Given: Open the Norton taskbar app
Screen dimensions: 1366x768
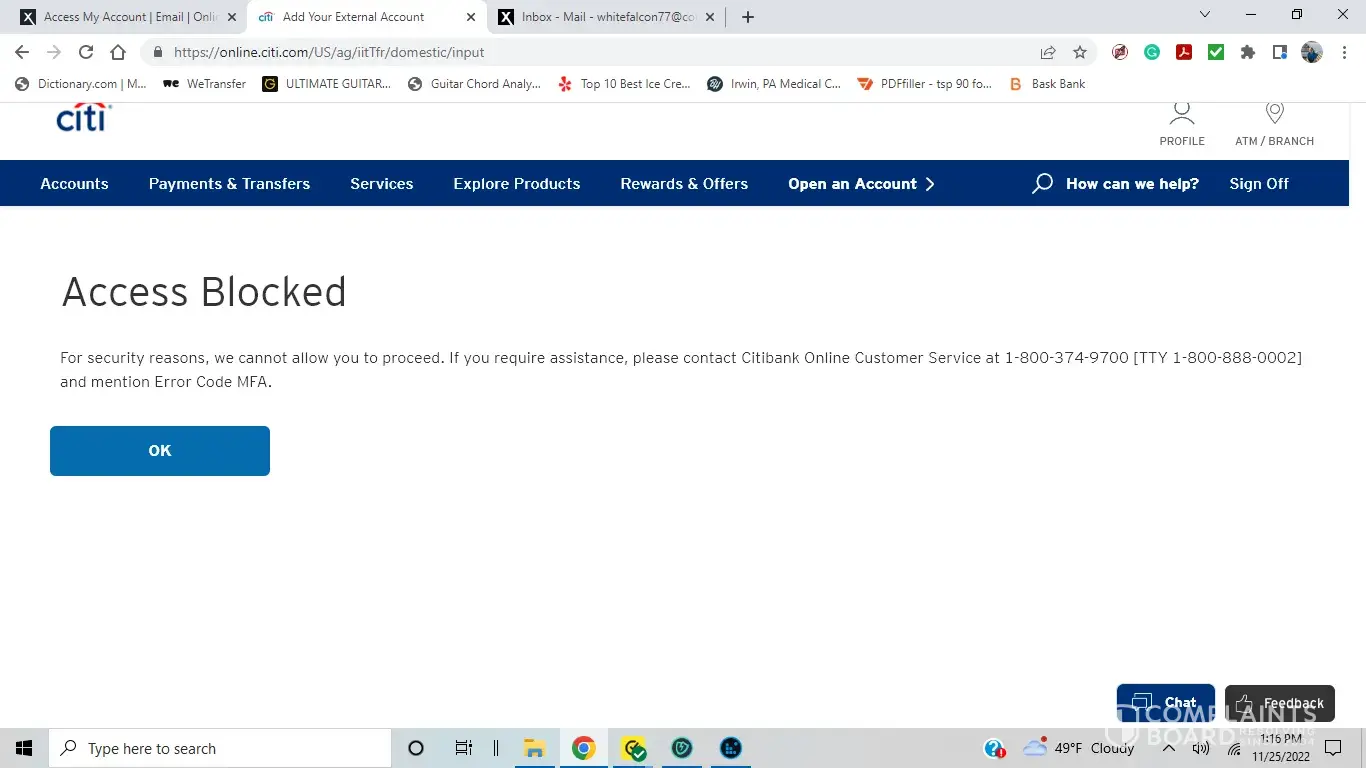Looking at the screenshot, I should 633,748.
